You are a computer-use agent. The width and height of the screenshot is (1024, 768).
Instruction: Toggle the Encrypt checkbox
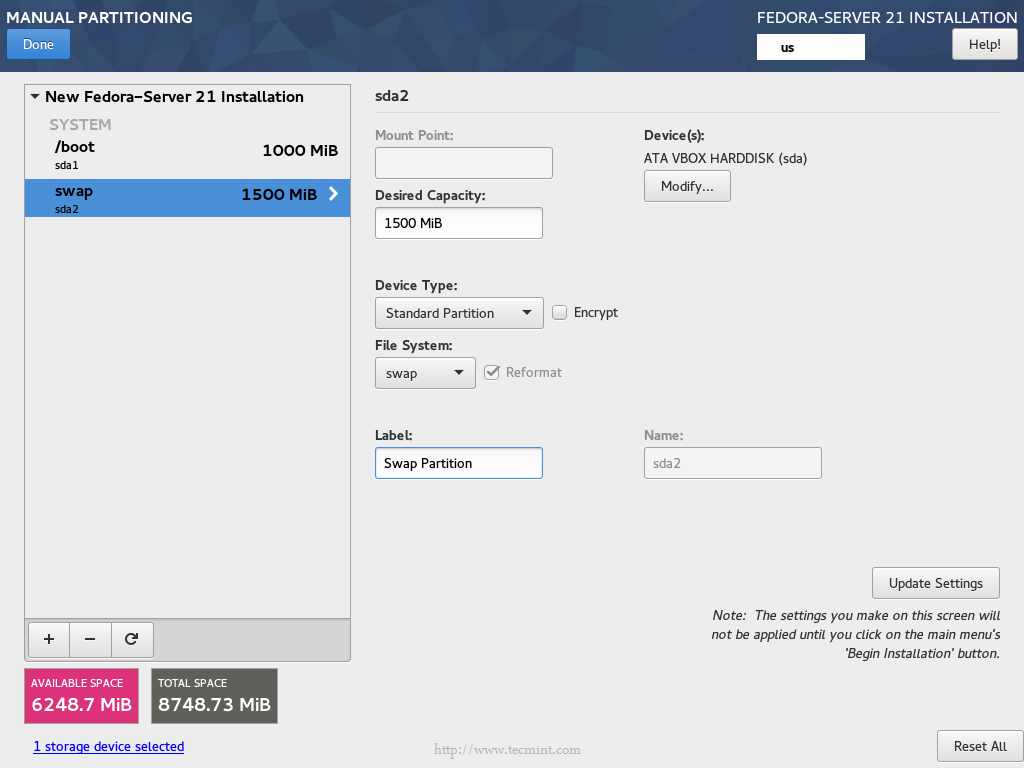click(x=560, y=312)
